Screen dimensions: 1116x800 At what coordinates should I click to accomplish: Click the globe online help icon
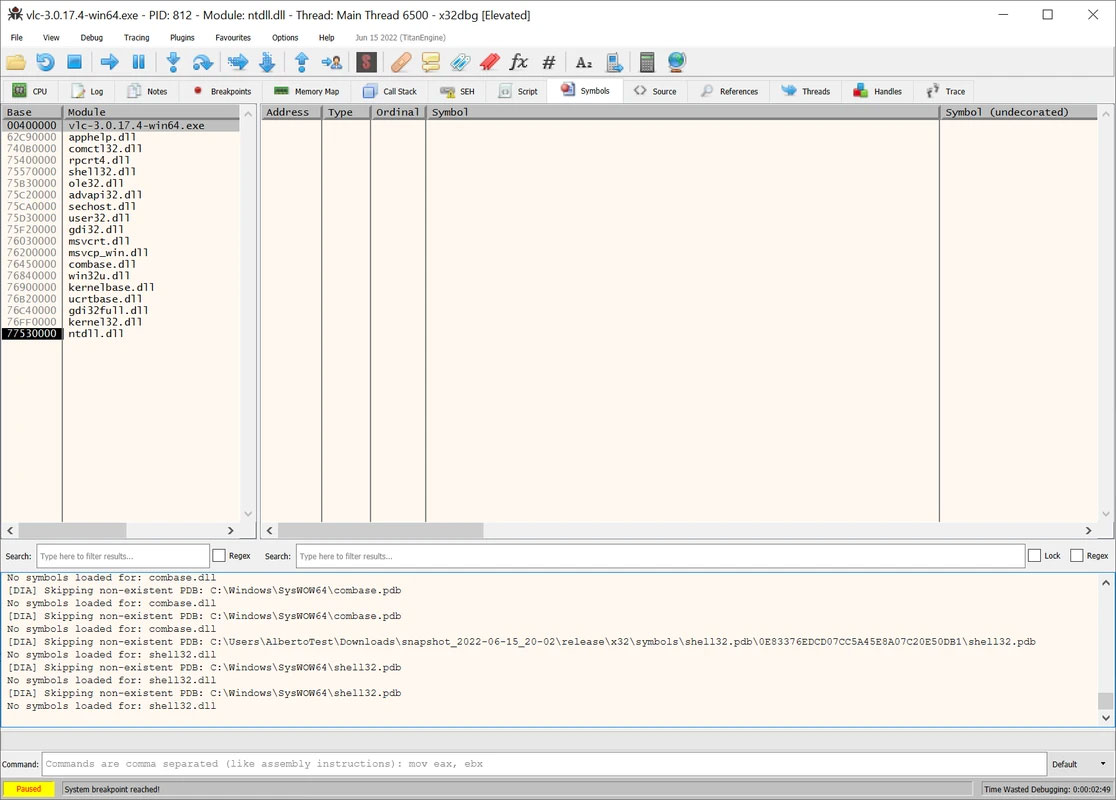point(677,63)
